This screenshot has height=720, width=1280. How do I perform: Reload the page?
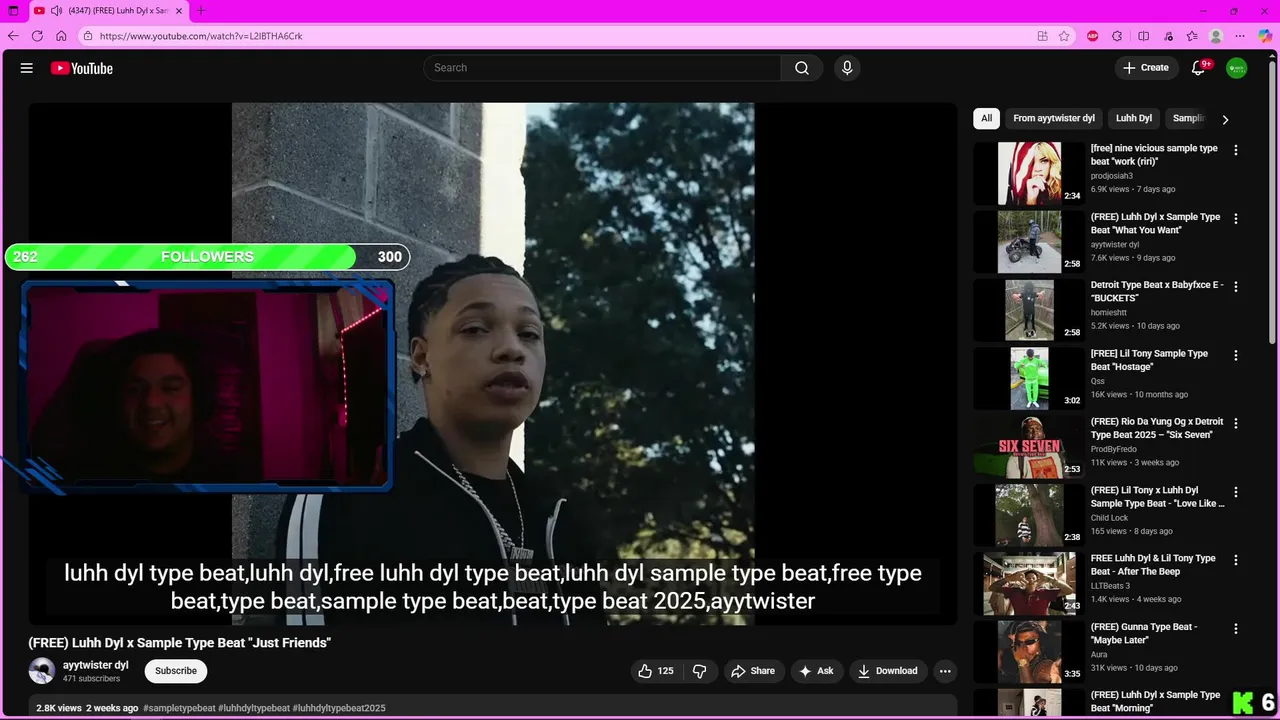[37, 36]
